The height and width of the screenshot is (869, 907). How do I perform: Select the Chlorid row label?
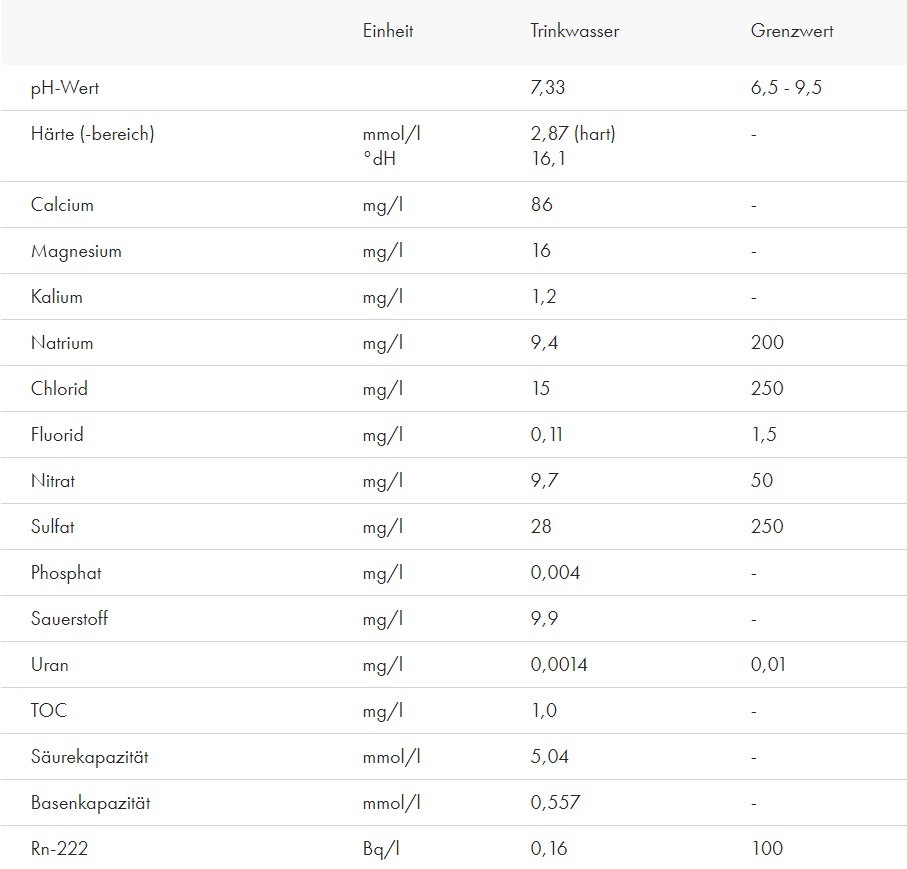(59, 389)
